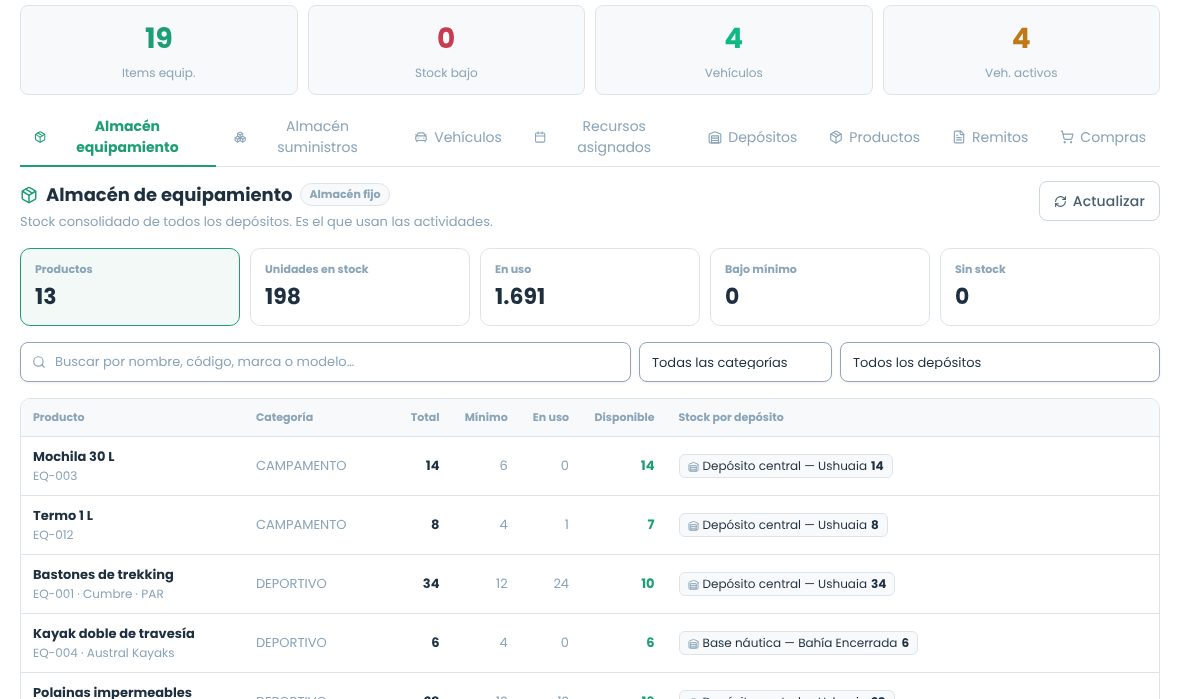Click the calendar icon beside Recursos asignados
The width and height of the screenshot is (1180, 699).
pos(540,137)
